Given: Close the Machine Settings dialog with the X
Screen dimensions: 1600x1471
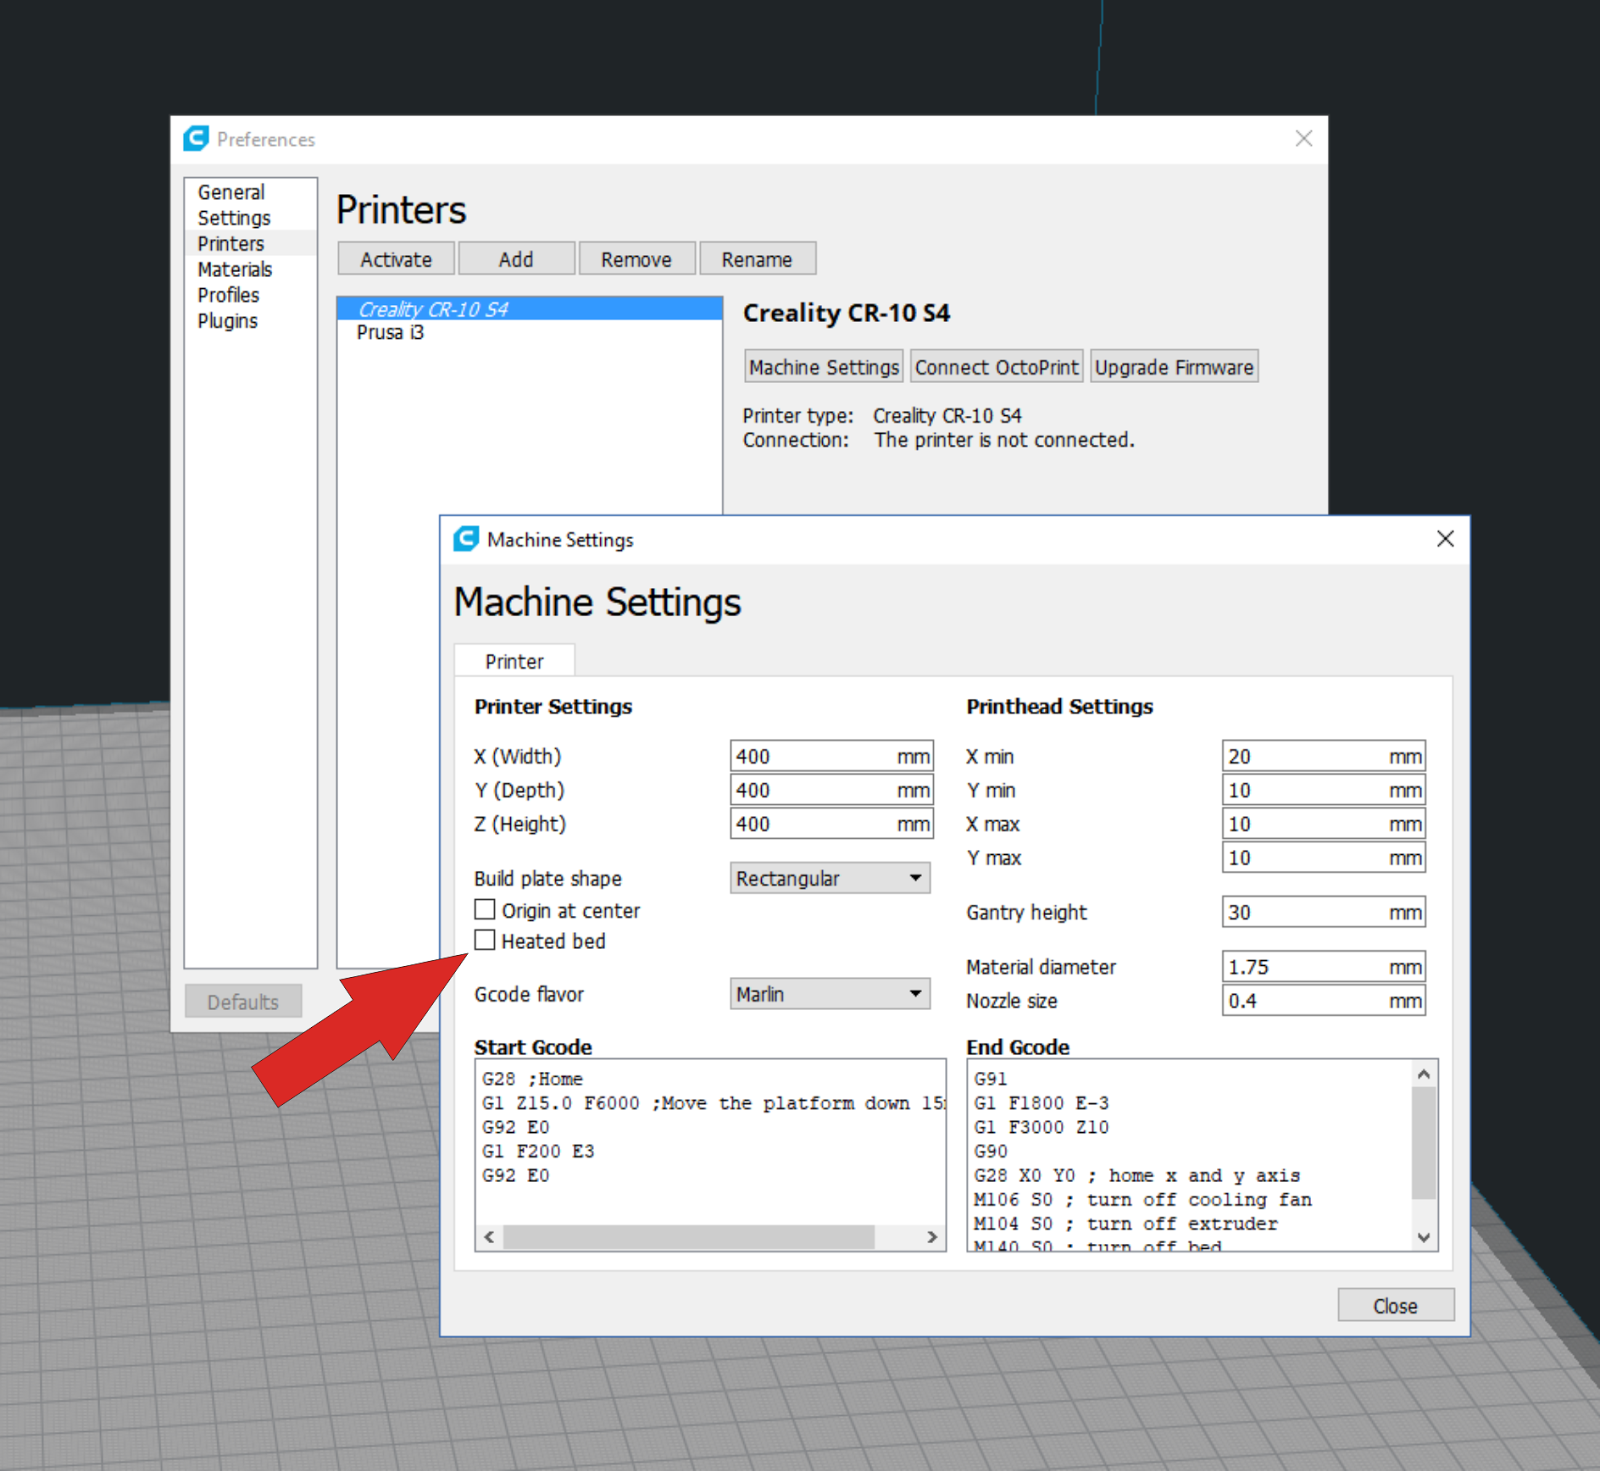Looking at the screenshot, I should [1445, 539].
